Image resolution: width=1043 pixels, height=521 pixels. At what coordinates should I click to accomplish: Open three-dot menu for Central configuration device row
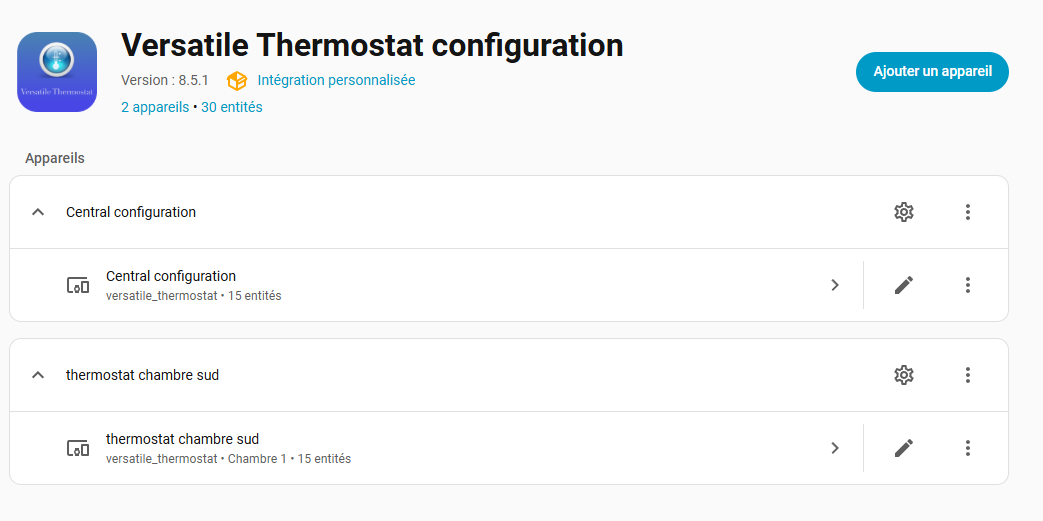[968, 285]
